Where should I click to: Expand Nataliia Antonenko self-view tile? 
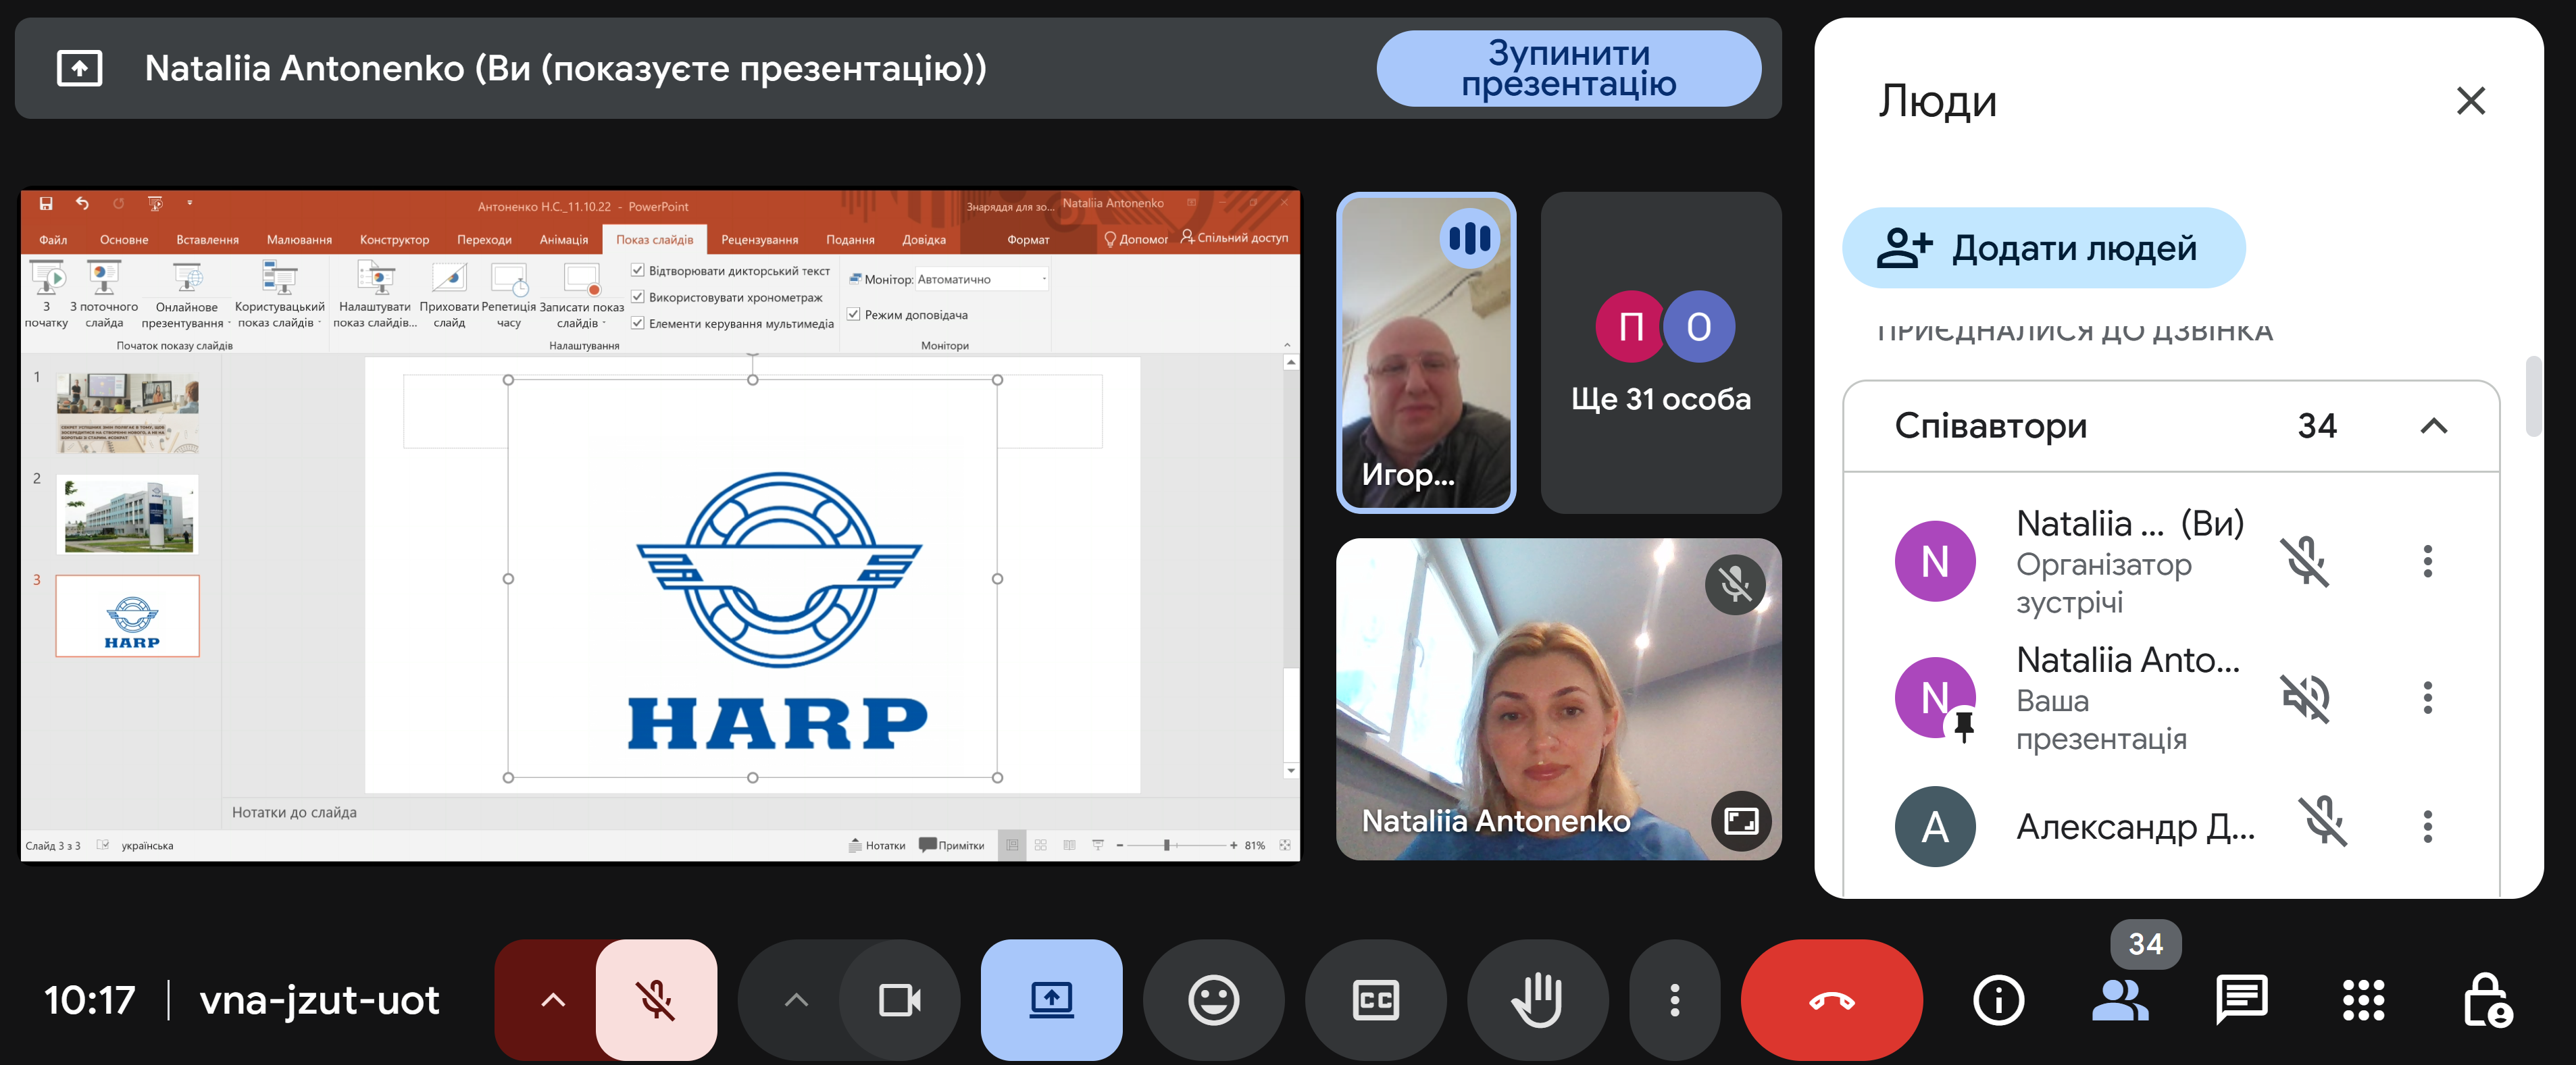pos(1740,821)
